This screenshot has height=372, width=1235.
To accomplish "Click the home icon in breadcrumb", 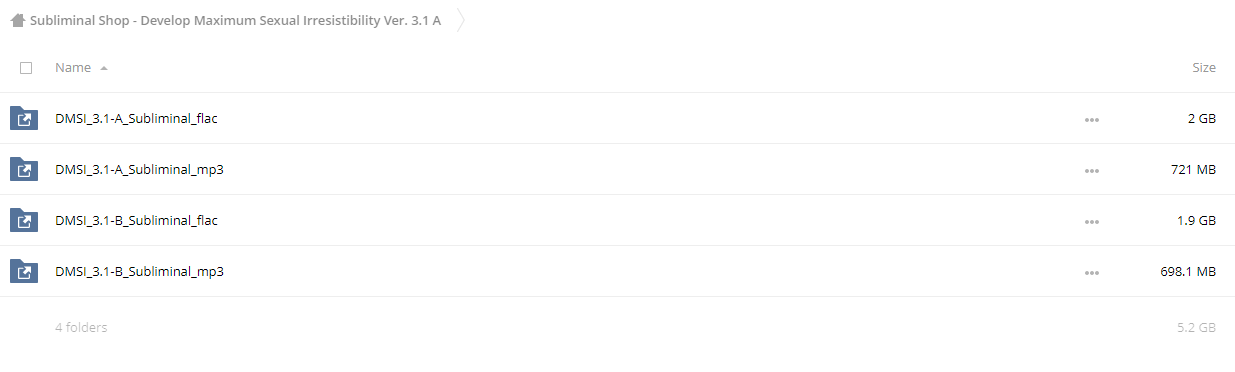I will click(x=18, y=20).
